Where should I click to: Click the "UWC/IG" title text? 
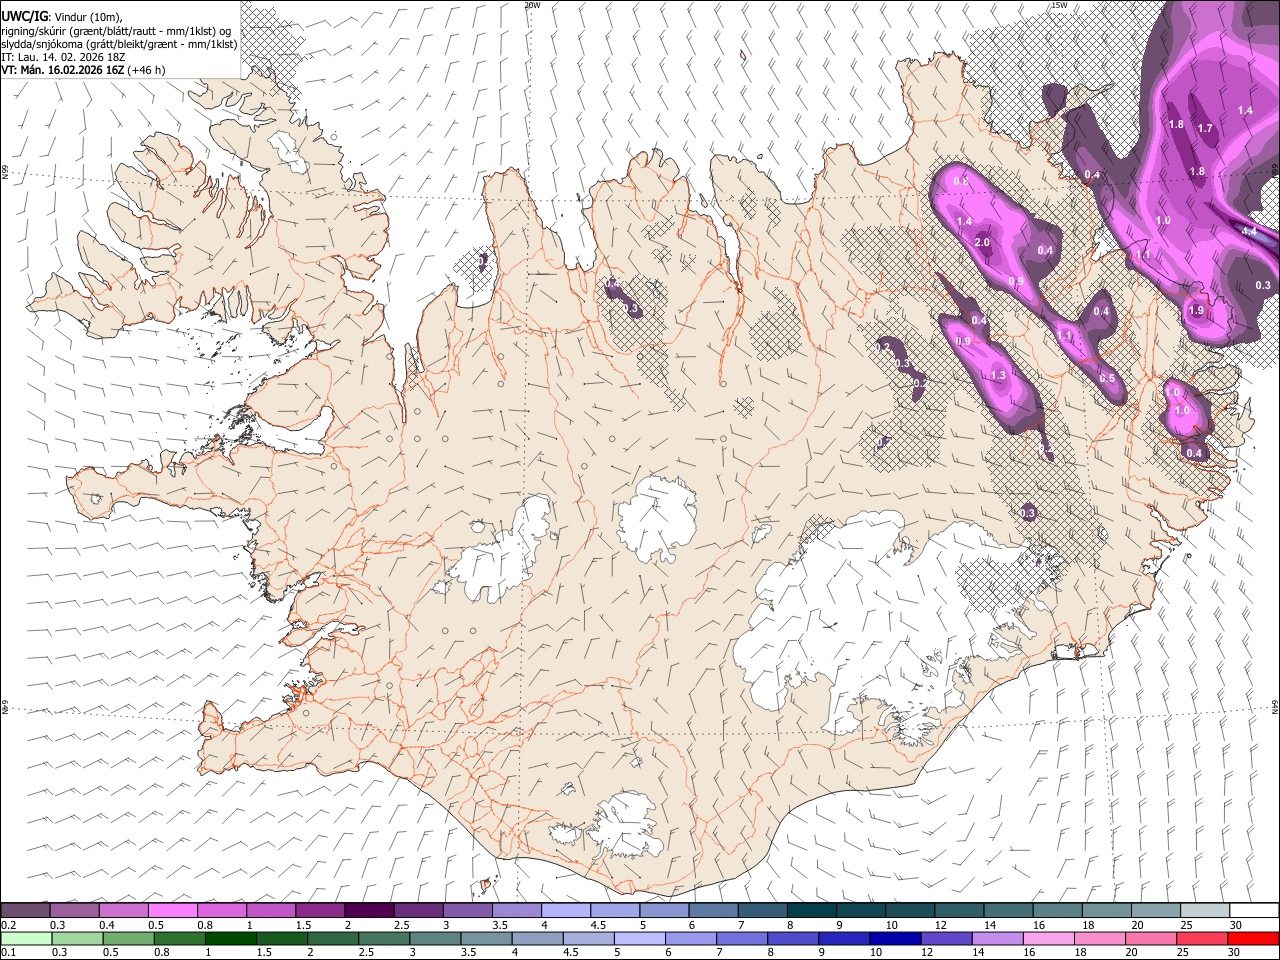[x=25, y=15]
